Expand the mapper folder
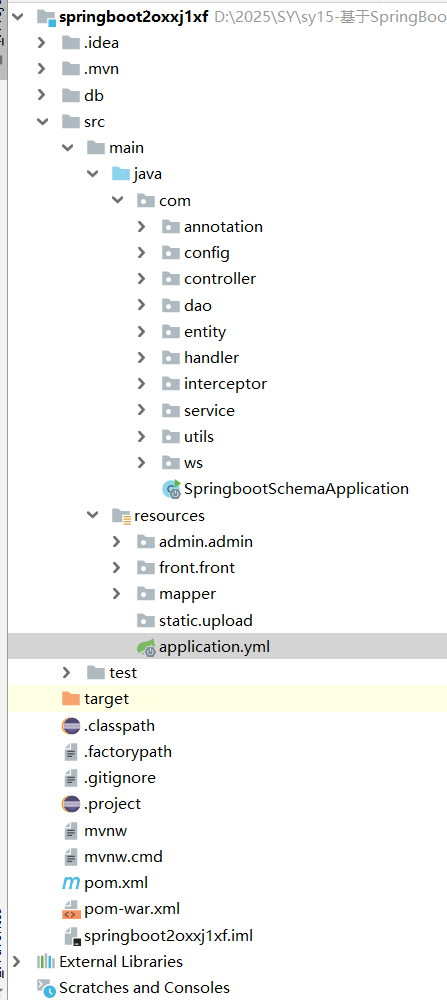This screenshot has width=447, height=1000. 116,594
